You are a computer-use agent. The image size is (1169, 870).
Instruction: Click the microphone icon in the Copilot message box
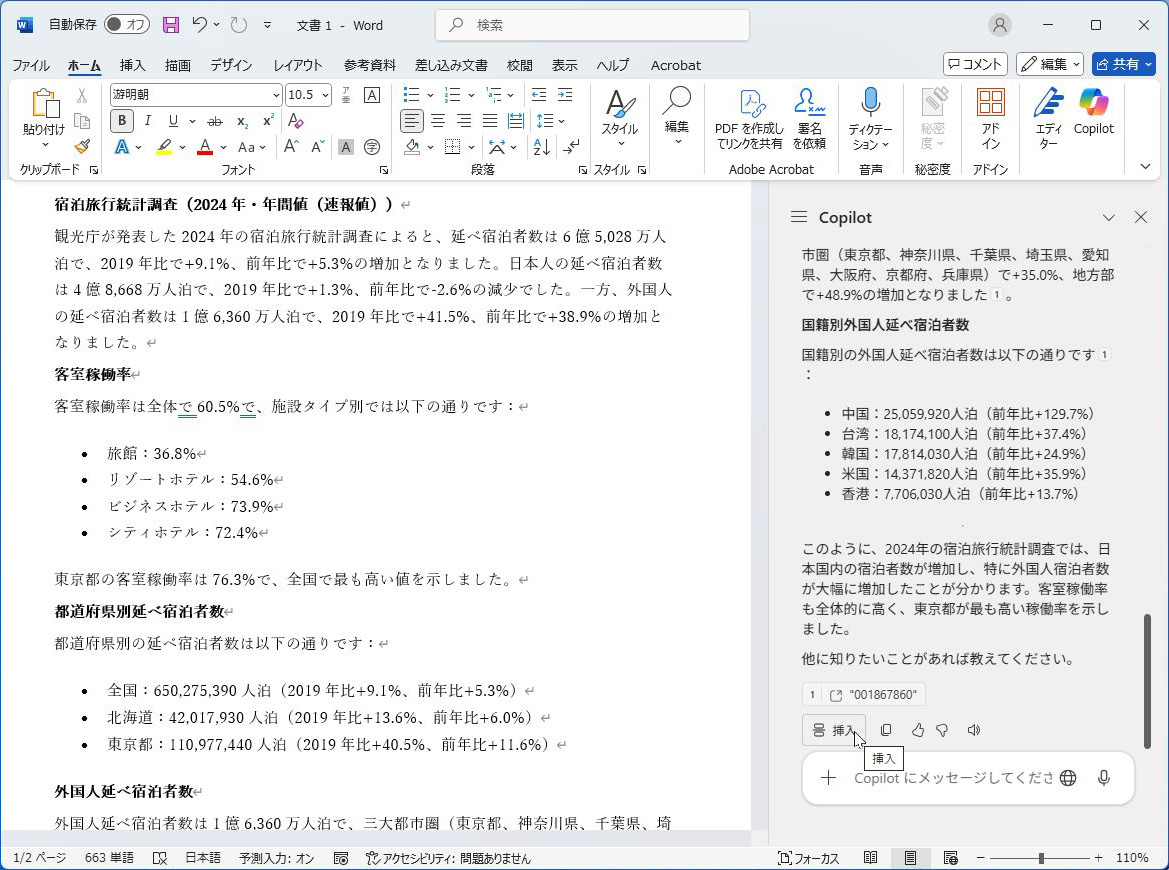(1103, 778)
